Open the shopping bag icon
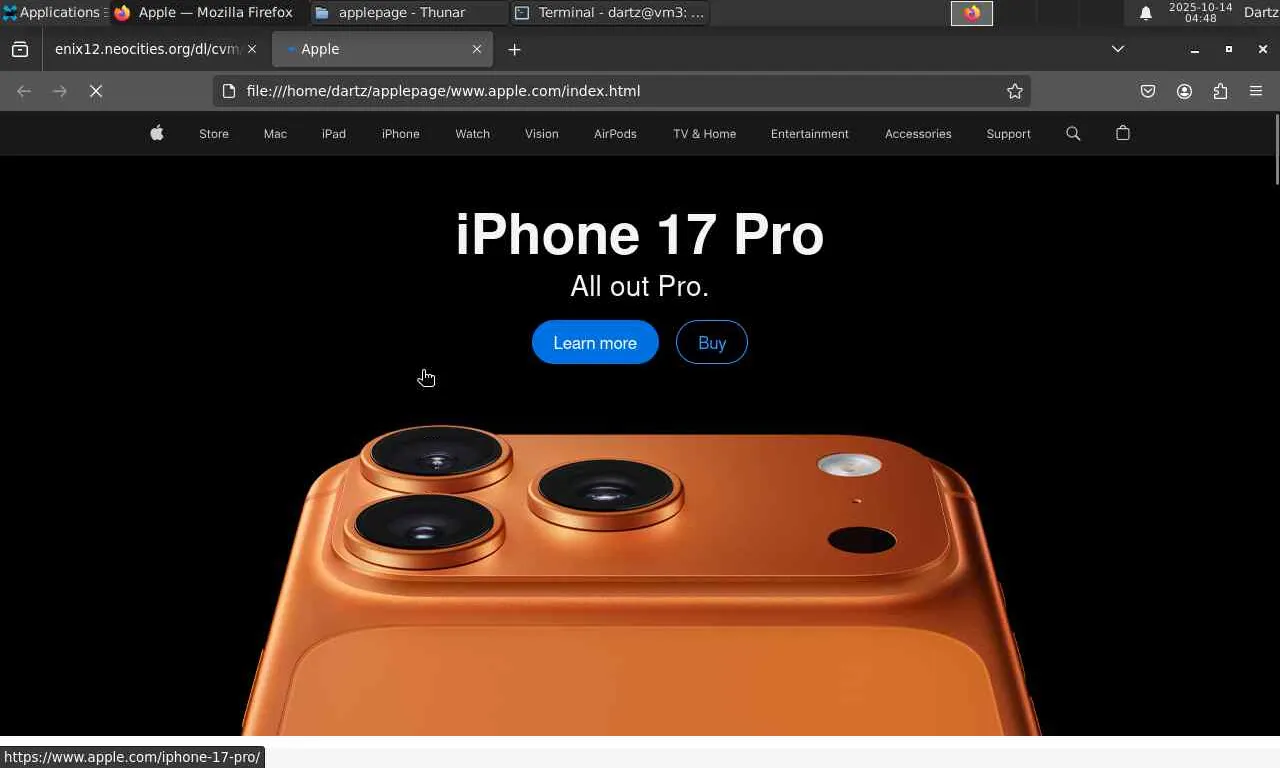1280x768 pixels. point(1123,133)
